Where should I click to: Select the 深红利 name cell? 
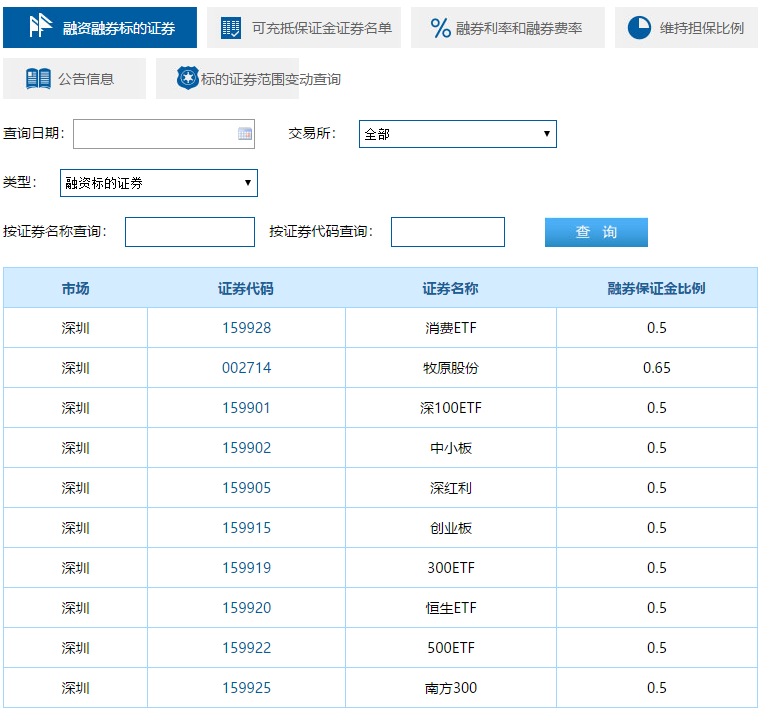pyautogui.click(x=451, y=488)
